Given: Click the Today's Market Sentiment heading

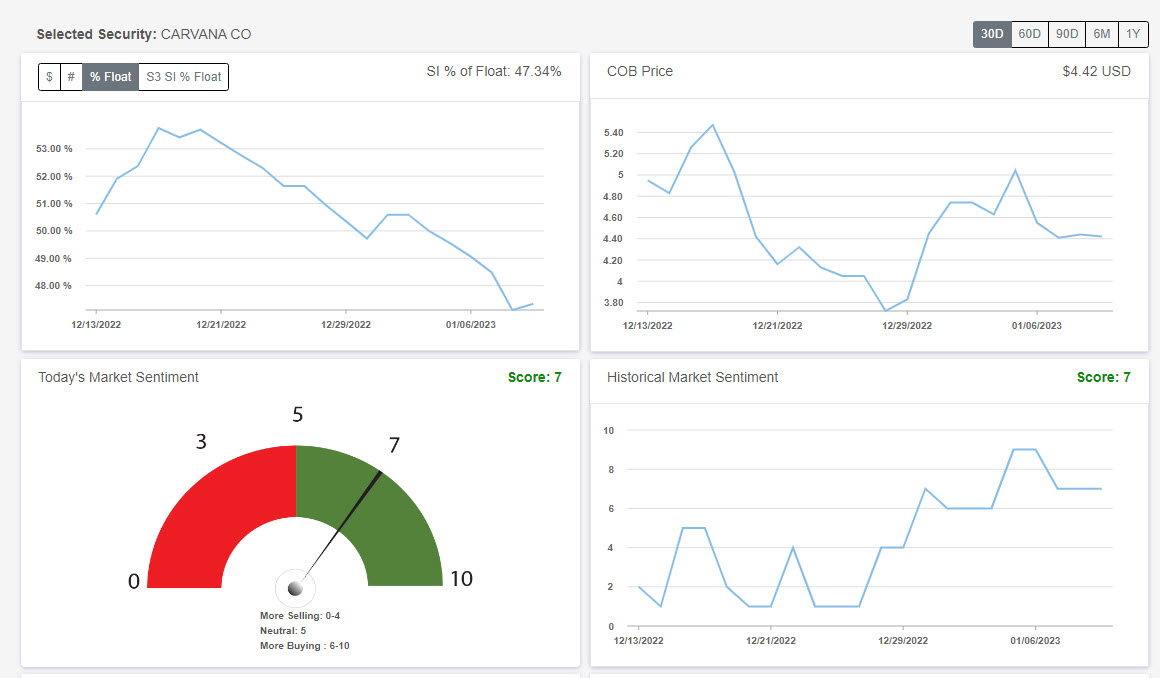Looking at the screenshot, I should coord(118,377).
